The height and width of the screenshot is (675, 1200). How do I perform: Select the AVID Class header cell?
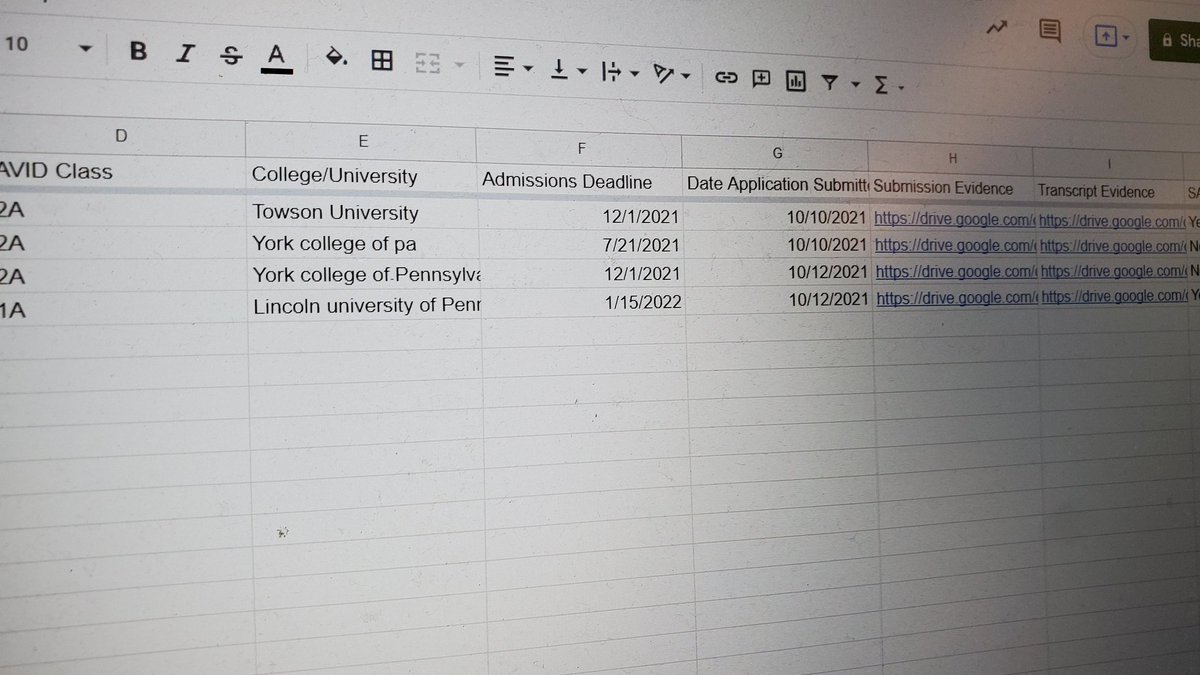pyautogui.click(x=122, y=172)
